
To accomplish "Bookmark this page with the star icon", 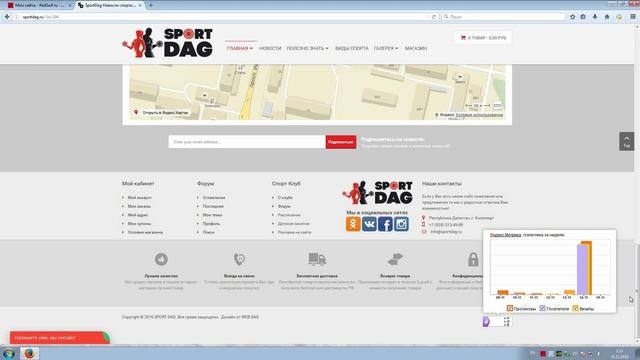I will click(x=573, y=17).
